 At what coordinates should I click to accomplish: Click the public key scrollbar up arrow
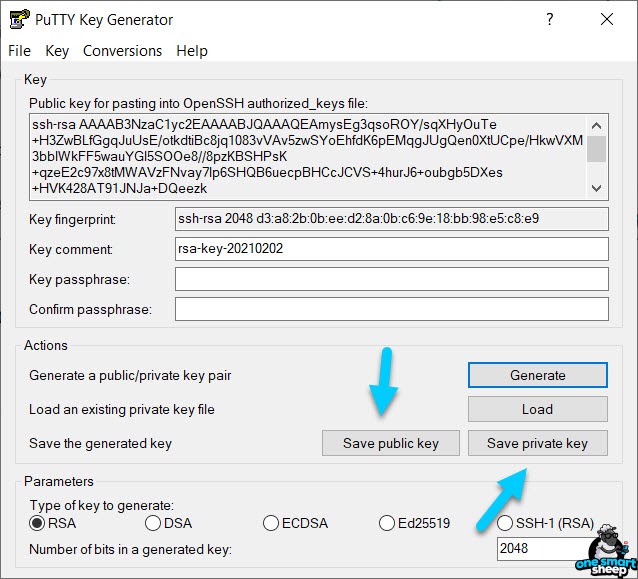(x=597, y=125)
